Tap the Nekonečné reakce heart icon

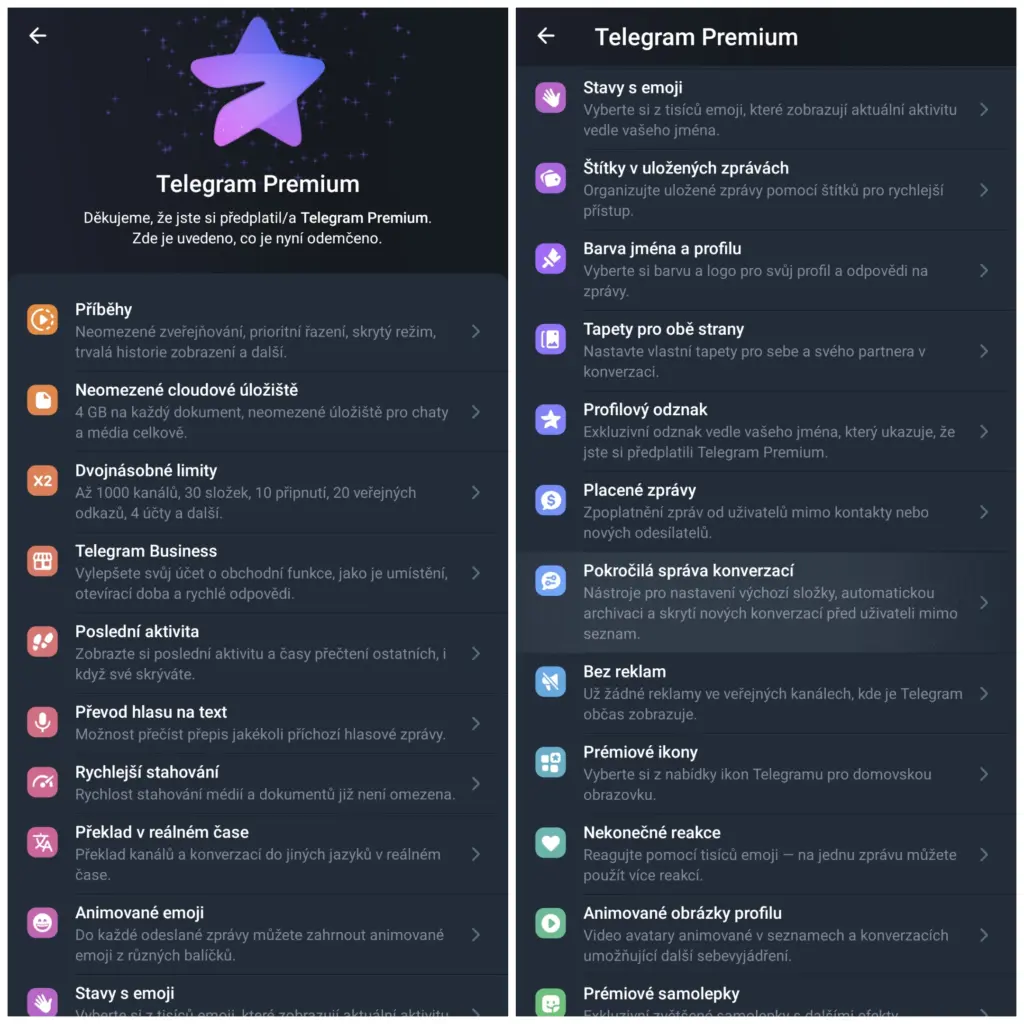[x=551, y=842]
